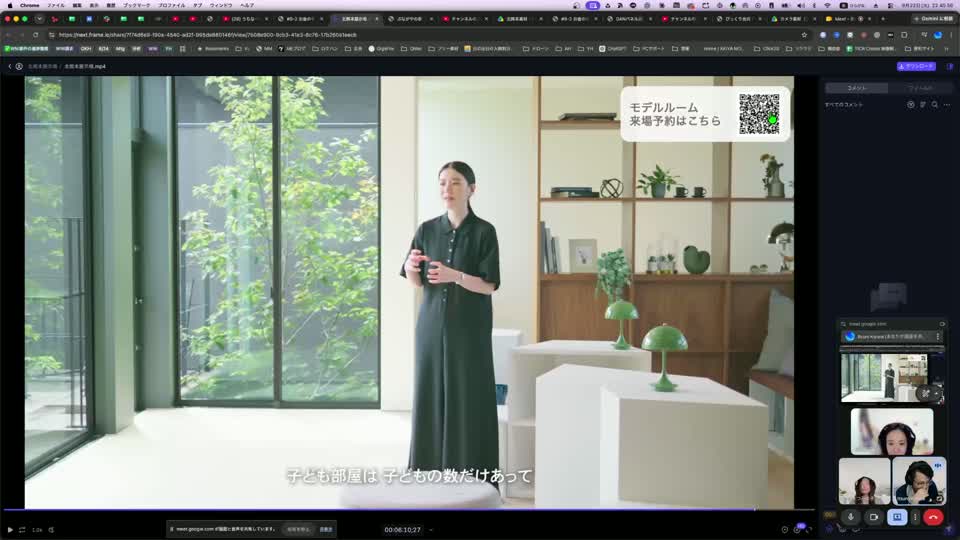960x540 pixels.
Task: Toggle loop playback next to the play button
Action: click(x=22, y=530)
